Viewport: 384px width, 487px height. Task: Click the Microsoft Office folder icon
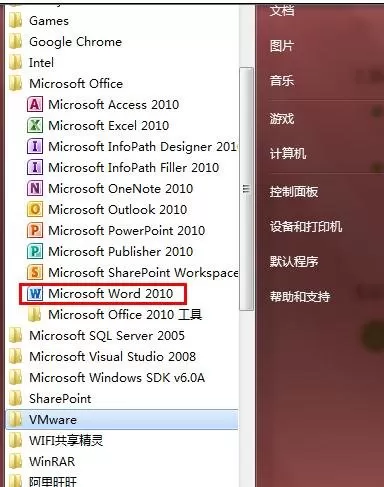coord(16,84)
